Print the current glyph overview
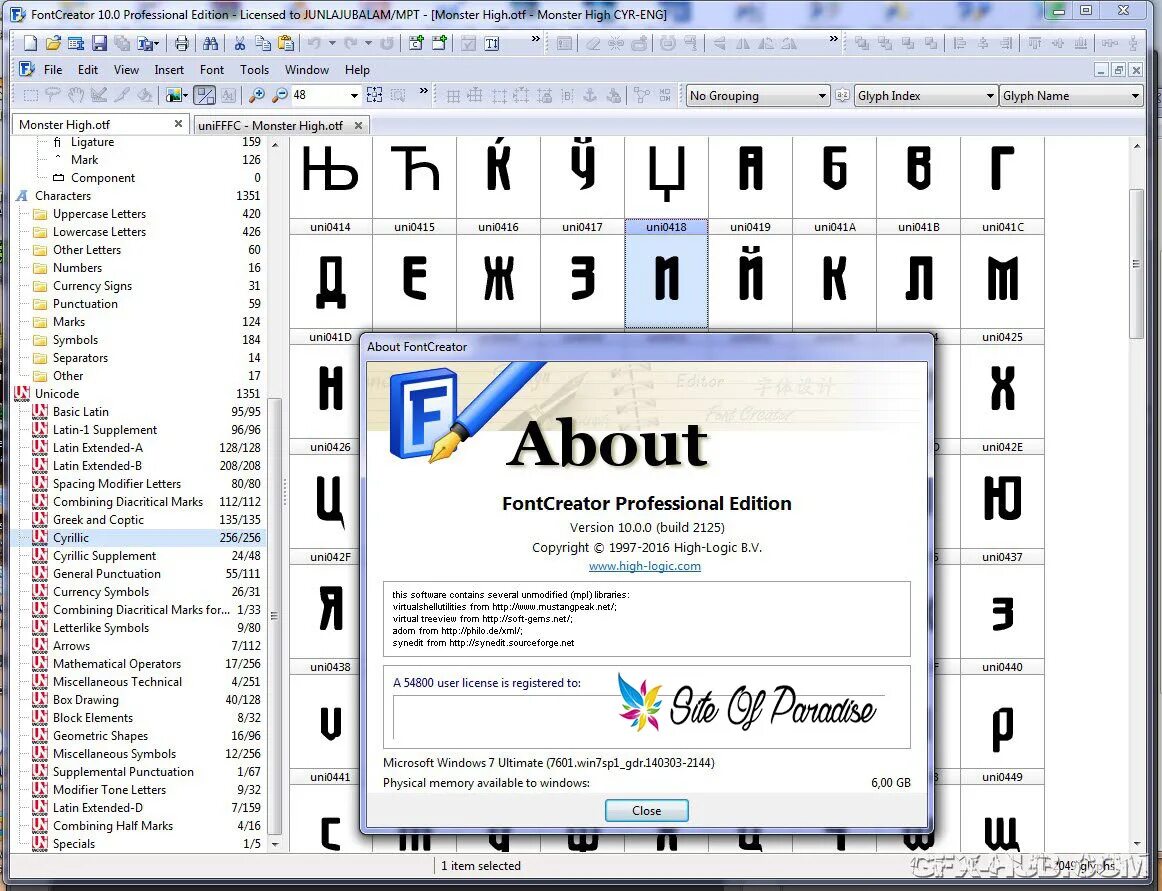The width and height of the screenshot is (1162, 891). click(x=181, y=42)
